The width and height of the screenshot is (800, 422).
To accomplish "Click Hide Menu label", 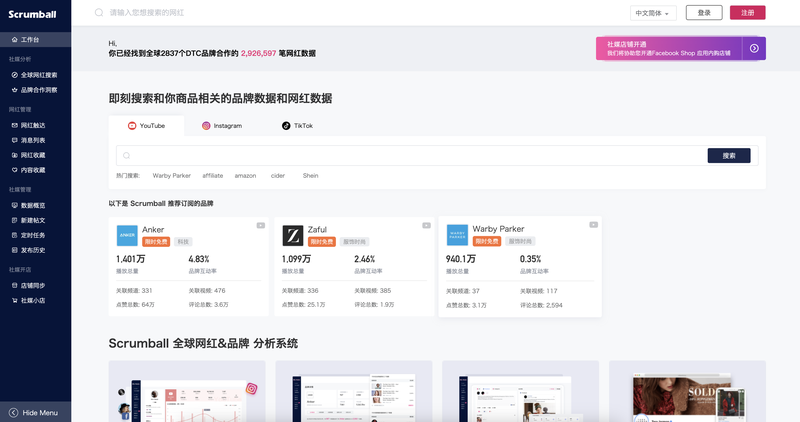I will 40,412.
